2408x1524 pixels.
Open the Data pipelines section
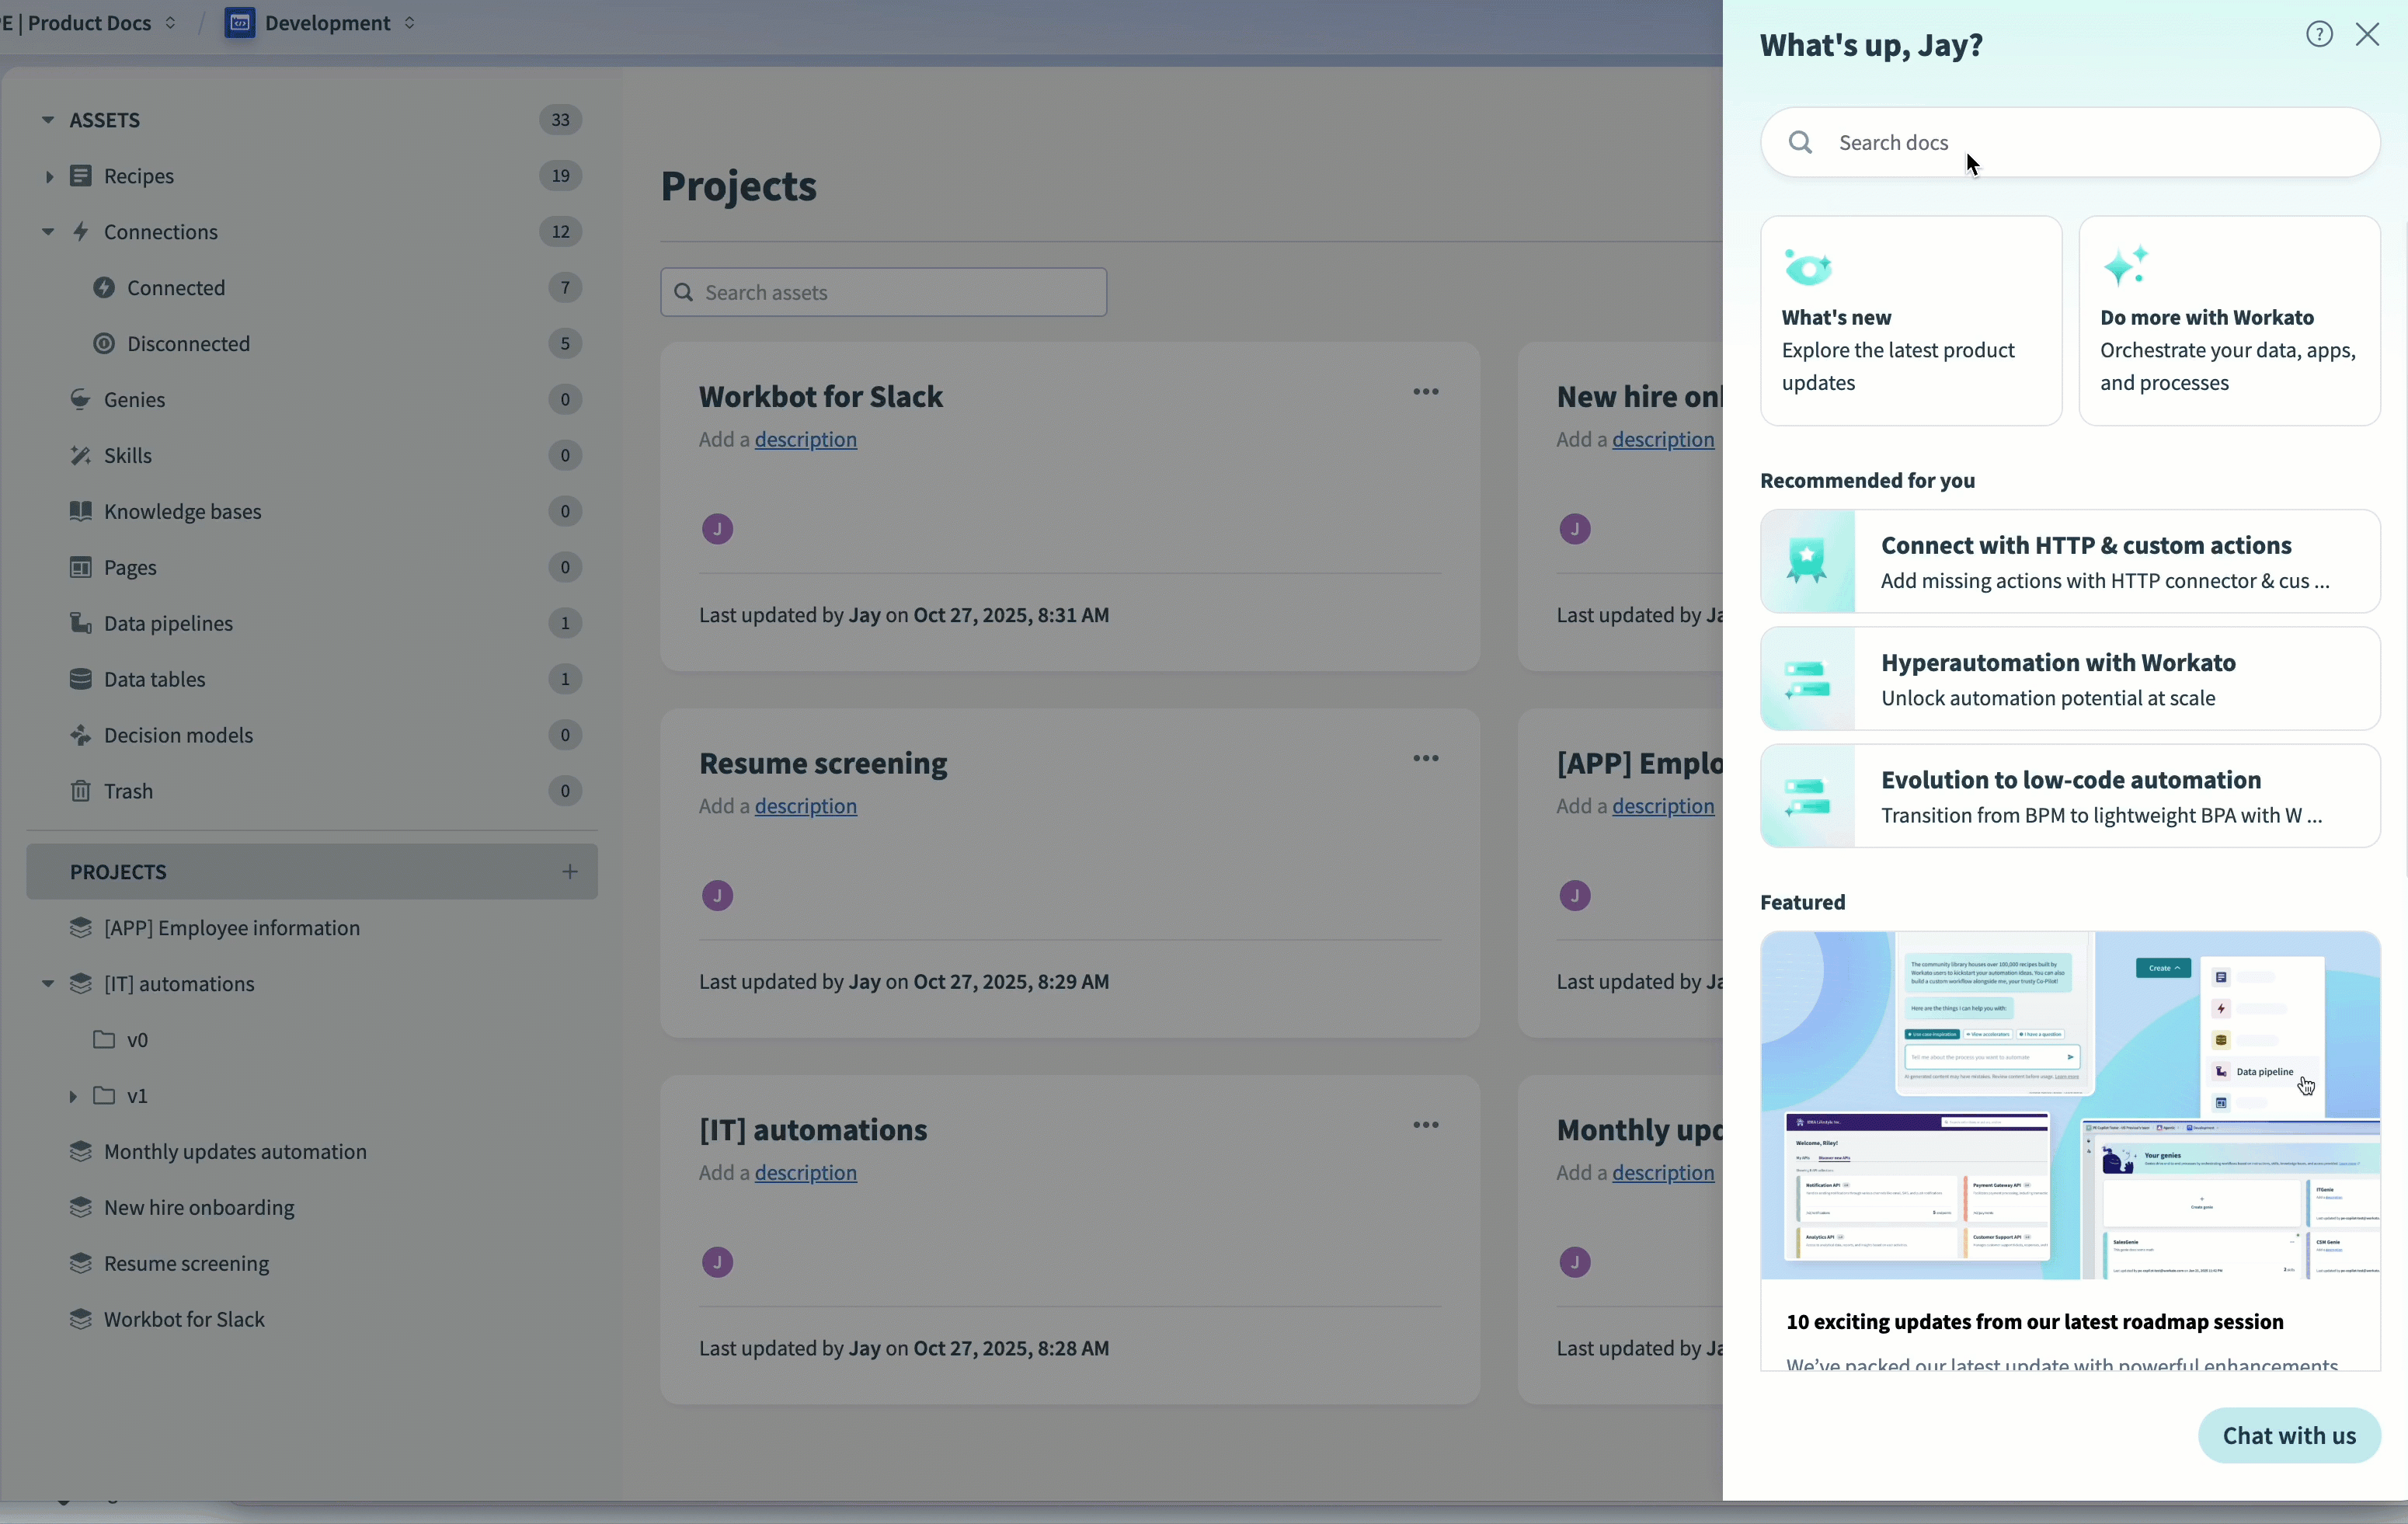point(168,624)
